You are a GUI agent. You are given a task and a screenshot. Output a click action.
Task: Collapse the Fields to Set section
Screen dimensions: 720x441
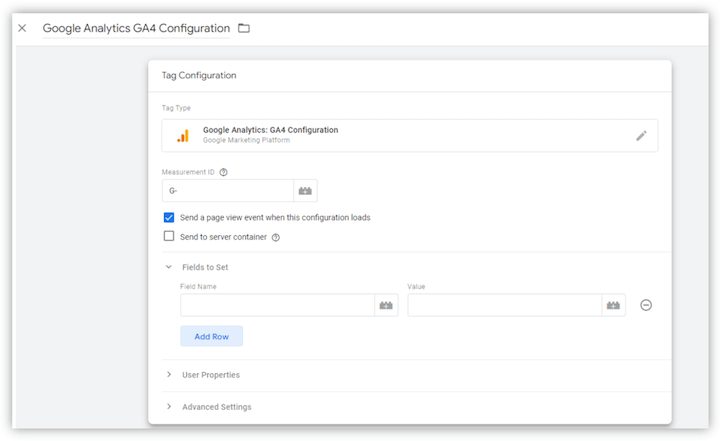pyautogui.click(x=169, y=267)
